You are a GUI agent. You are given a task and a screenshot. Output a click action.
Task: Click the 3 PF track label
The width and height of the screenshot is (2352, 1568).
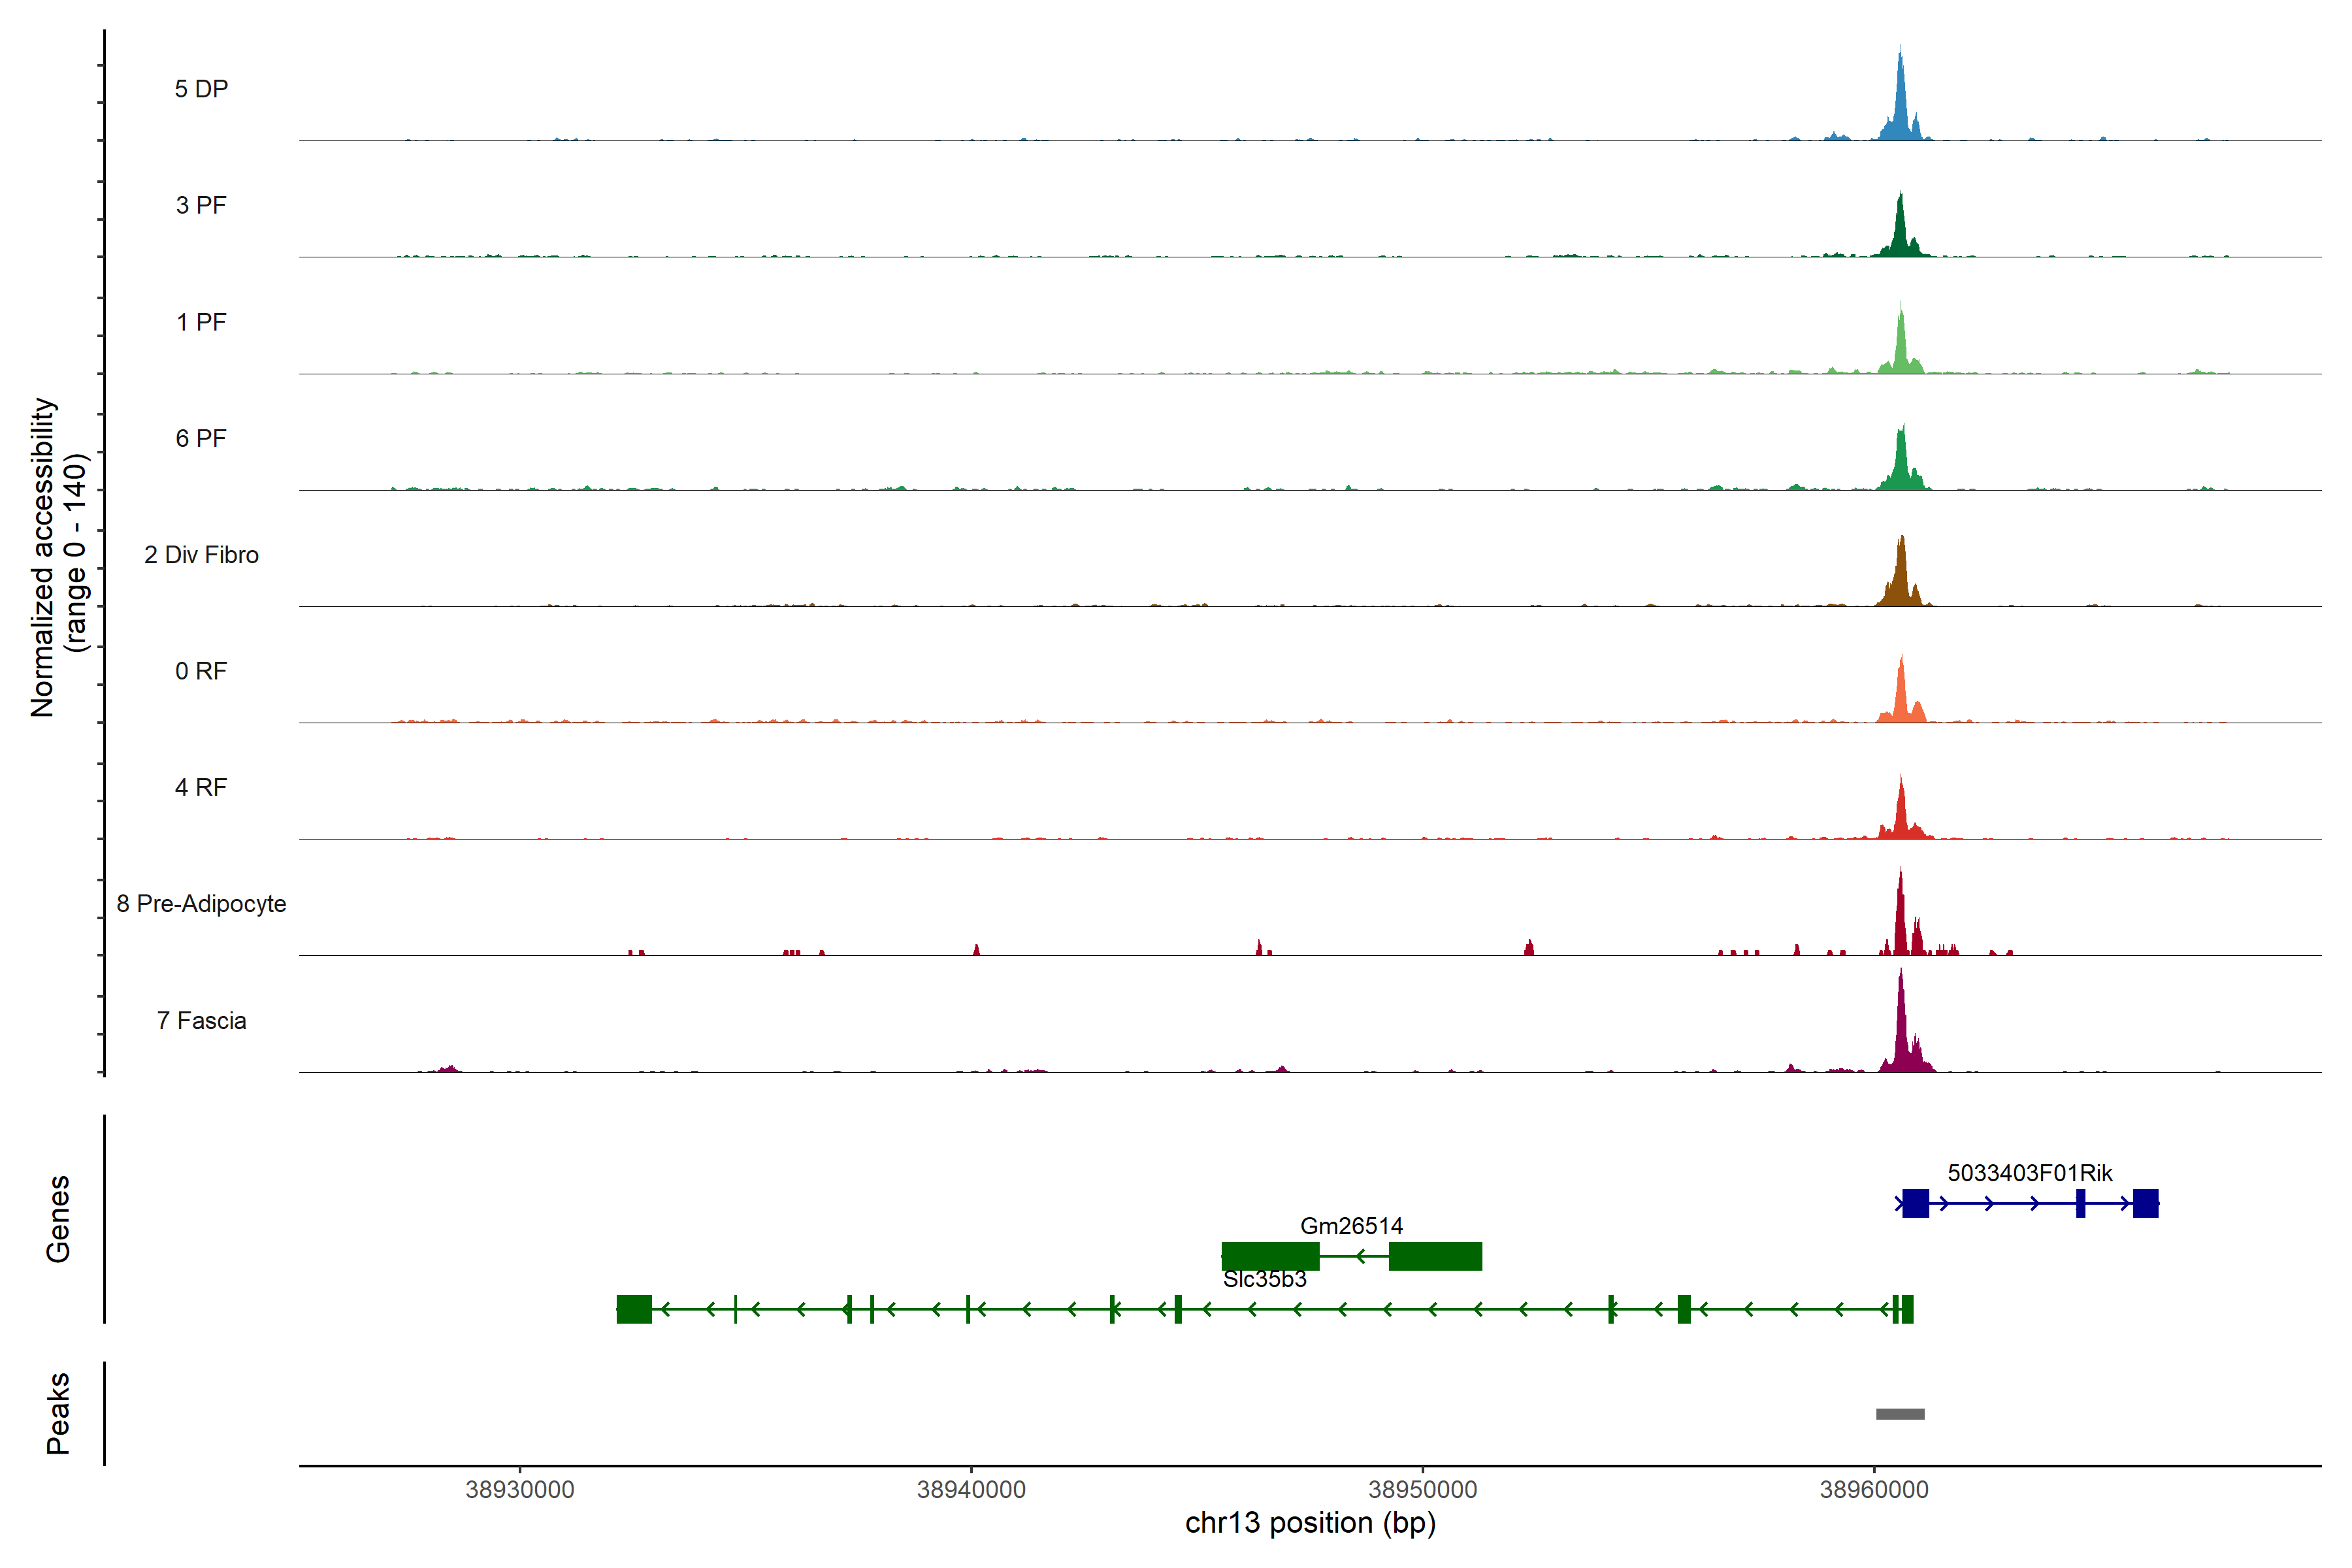click(x=201, y=205)
